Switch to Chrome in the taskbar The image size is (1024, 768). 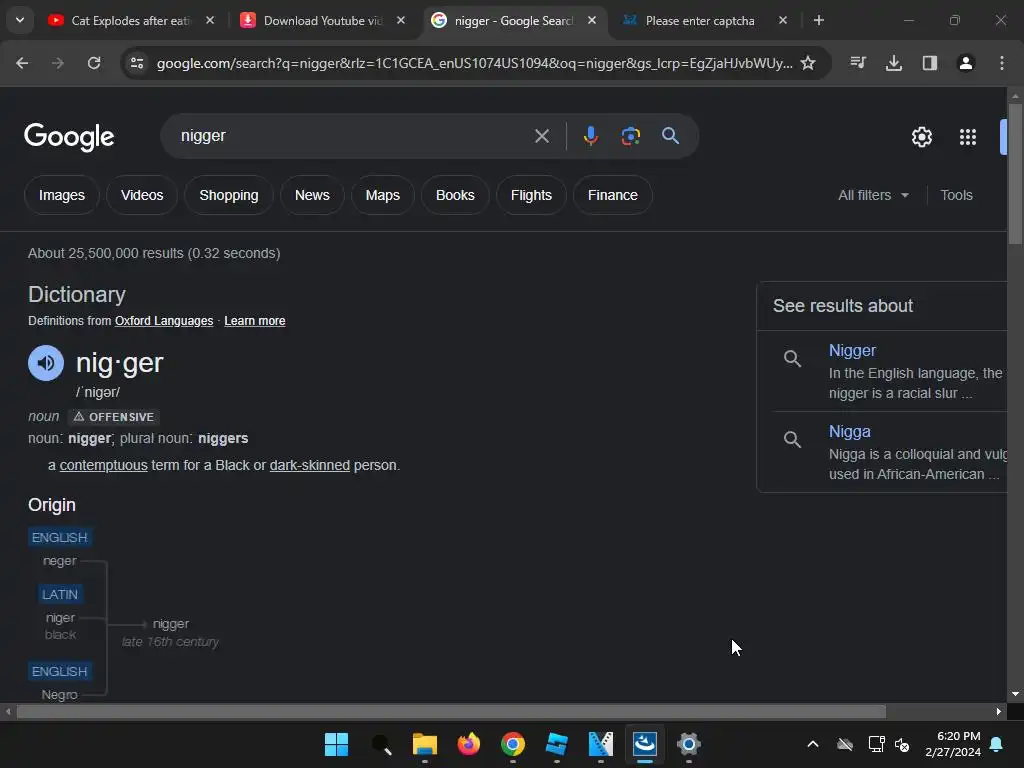[x=513, y=744]
